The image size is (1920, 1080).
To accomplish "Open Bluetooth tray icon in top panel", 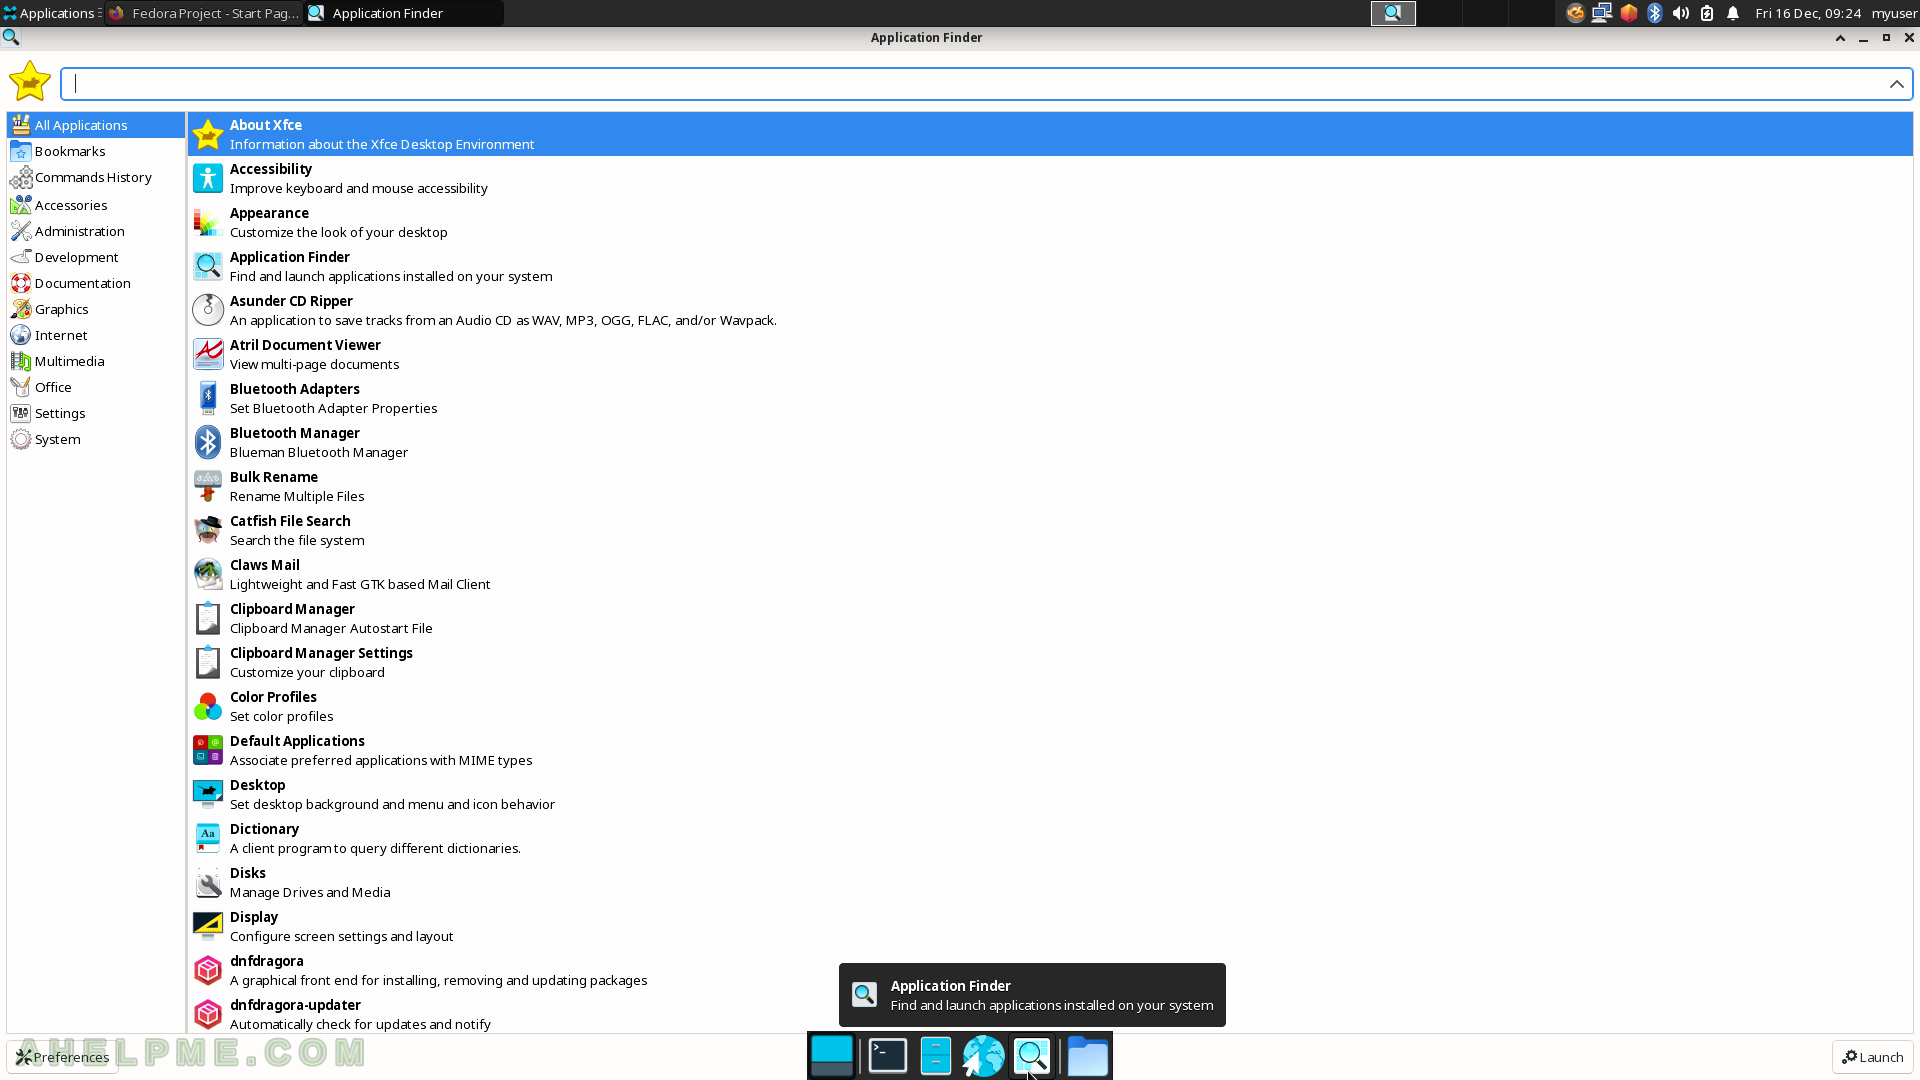I will coord(1655,13).
